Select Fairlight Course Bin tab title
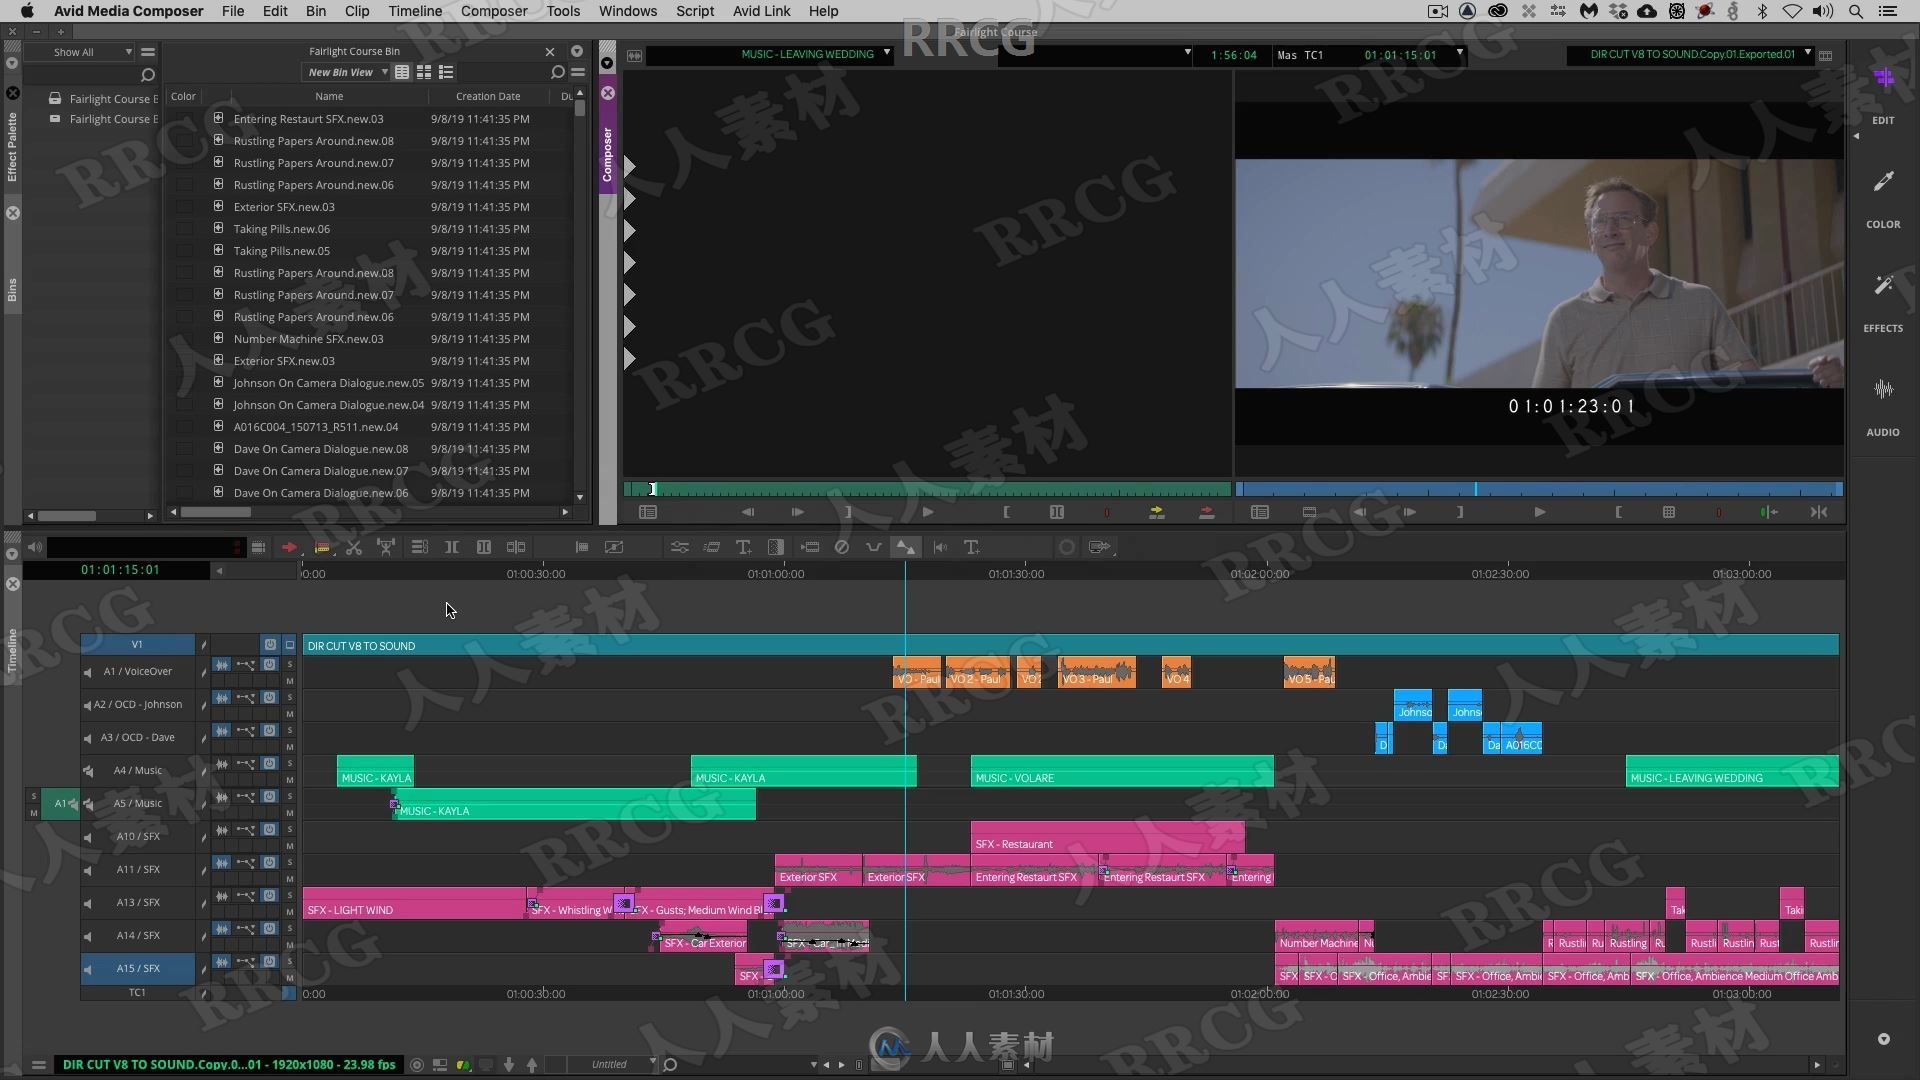 354,51
